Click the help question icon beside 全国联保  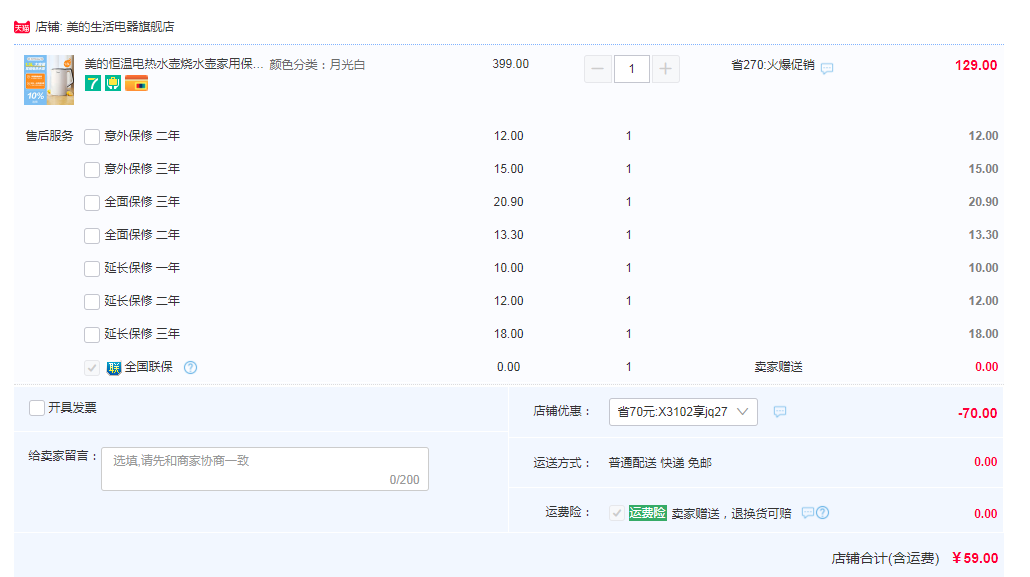[x=190, y=367]
